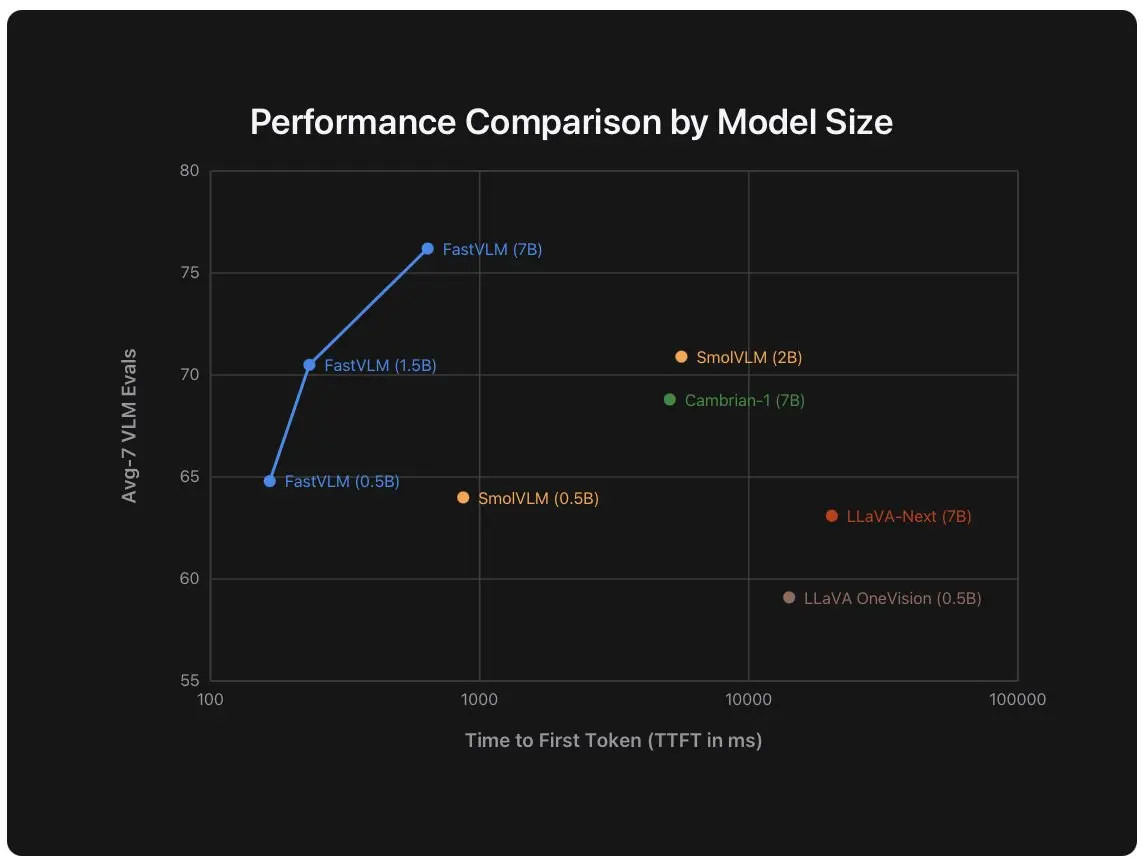Click the 10000 tick on x-axis
This screenshot has height=862, width=1146.
[748, 700]
